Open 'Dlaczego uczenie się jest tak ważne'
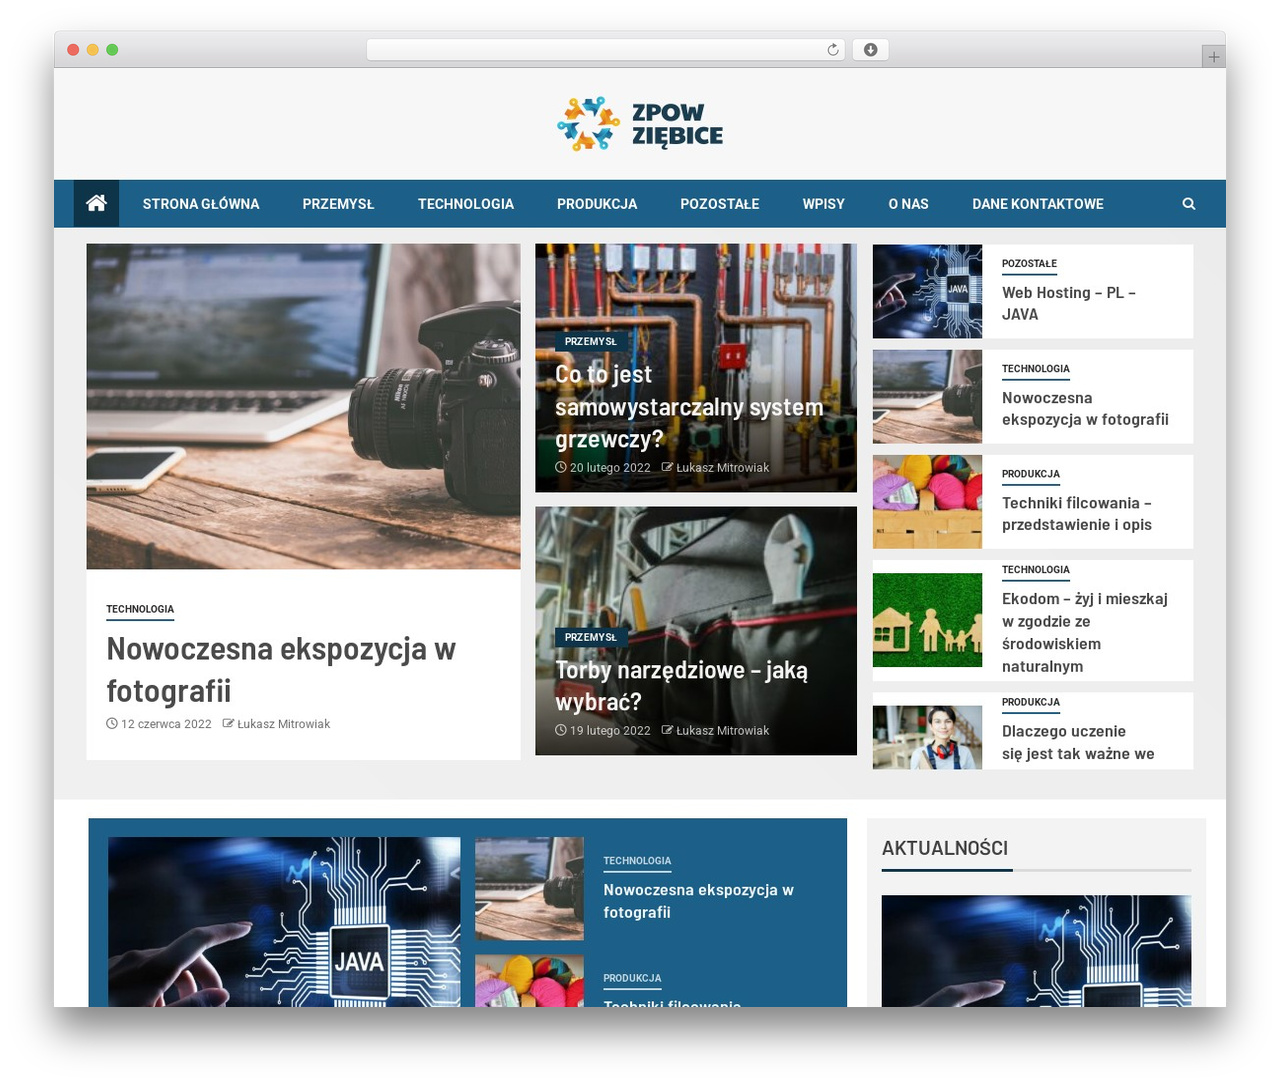The width and height of the screenshot is (1280, 1084). point(1078,743)
